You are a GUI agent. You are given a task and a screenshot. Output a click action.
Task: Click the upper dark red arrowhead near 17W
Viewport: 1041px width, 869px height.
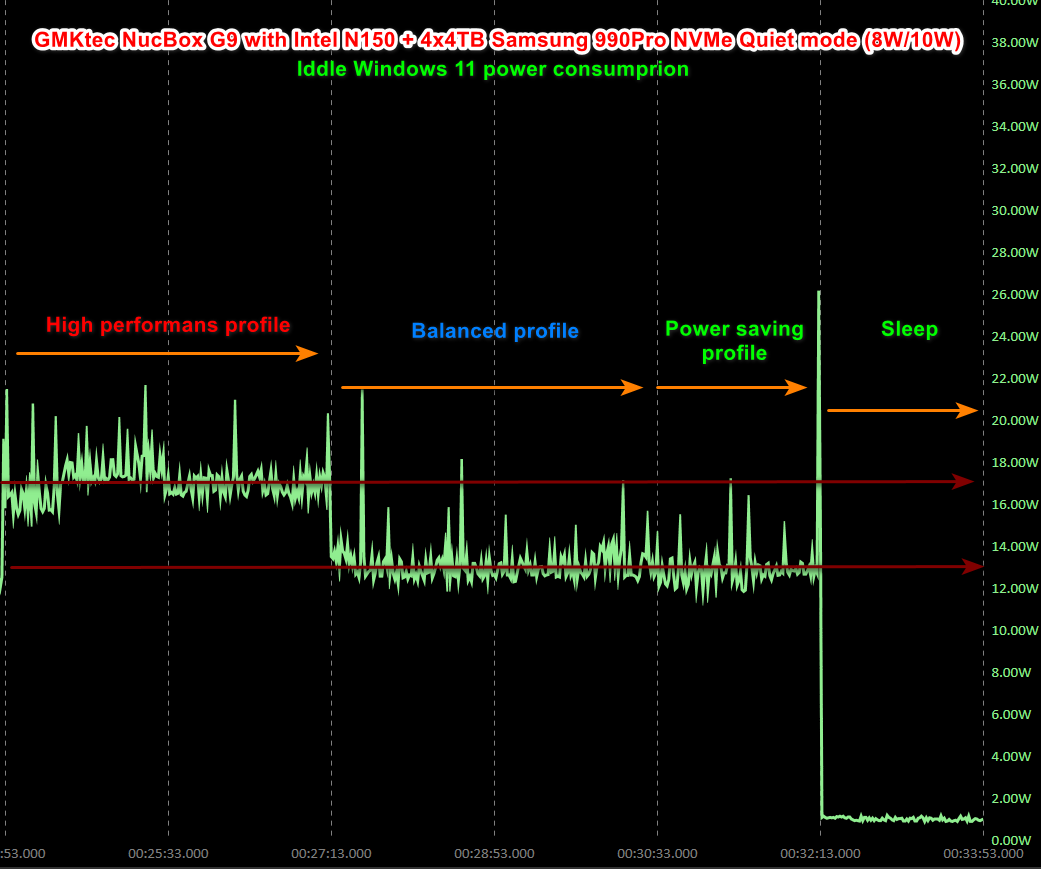click(x=962, y=482)
